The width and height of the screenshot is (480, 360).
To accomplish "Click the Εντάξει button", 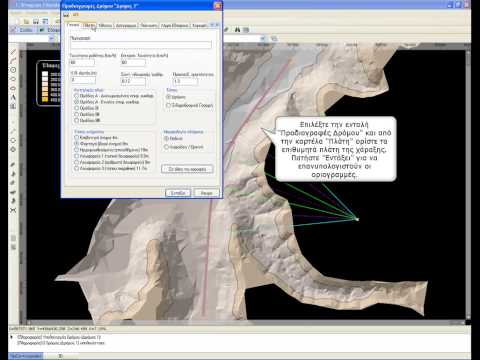I will [x=178, y=193].
